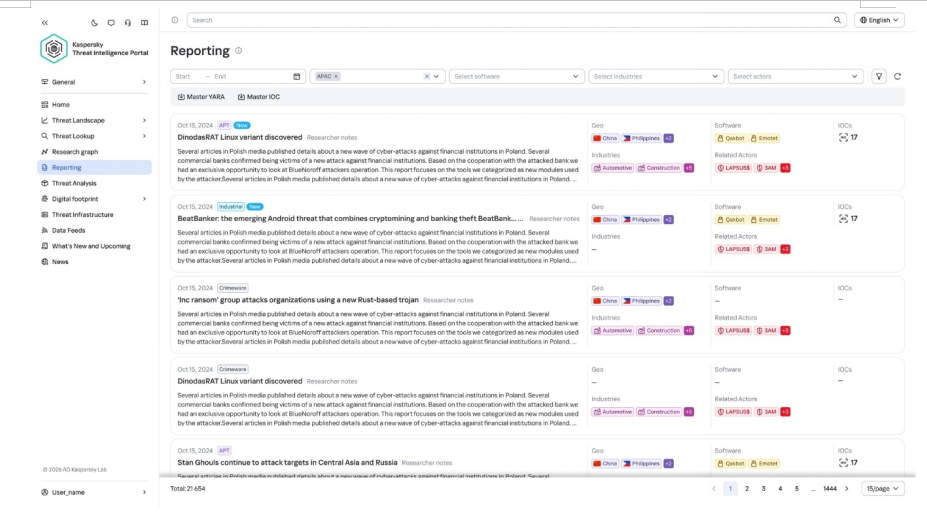Open the Stan Ghouls report

point(287,463)
